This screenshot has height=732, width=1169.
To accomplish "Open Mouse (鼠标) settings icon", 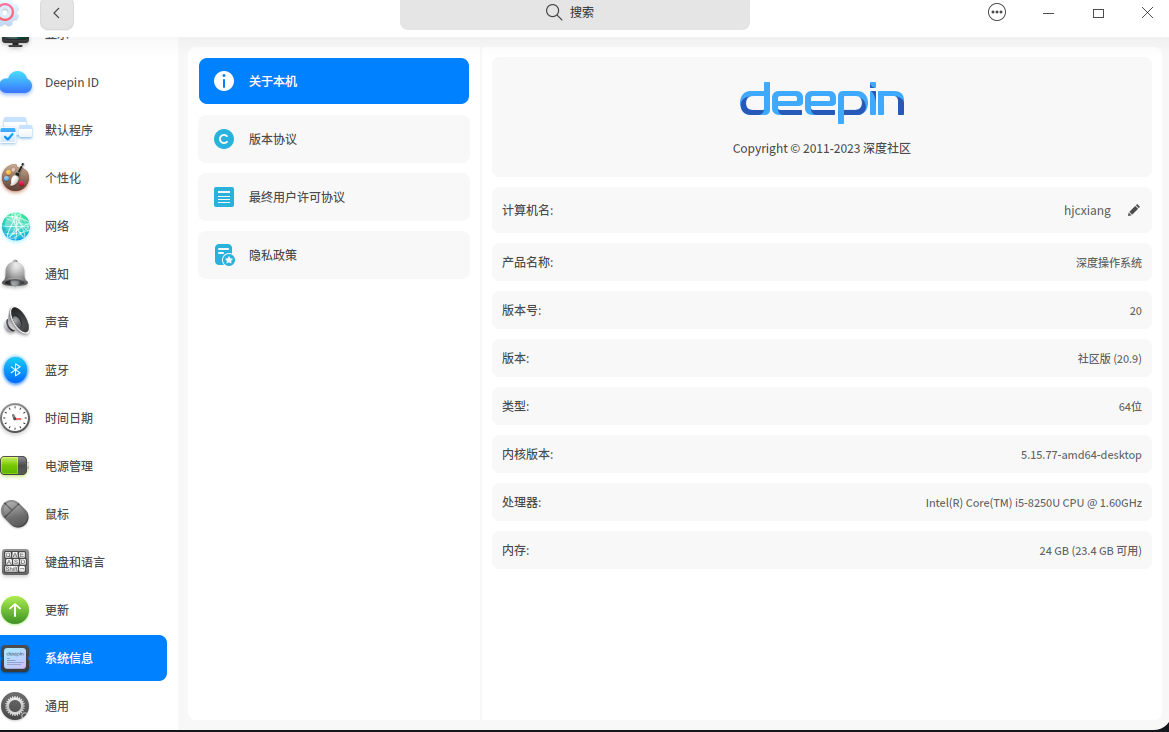I will click(x=16, y=514).
